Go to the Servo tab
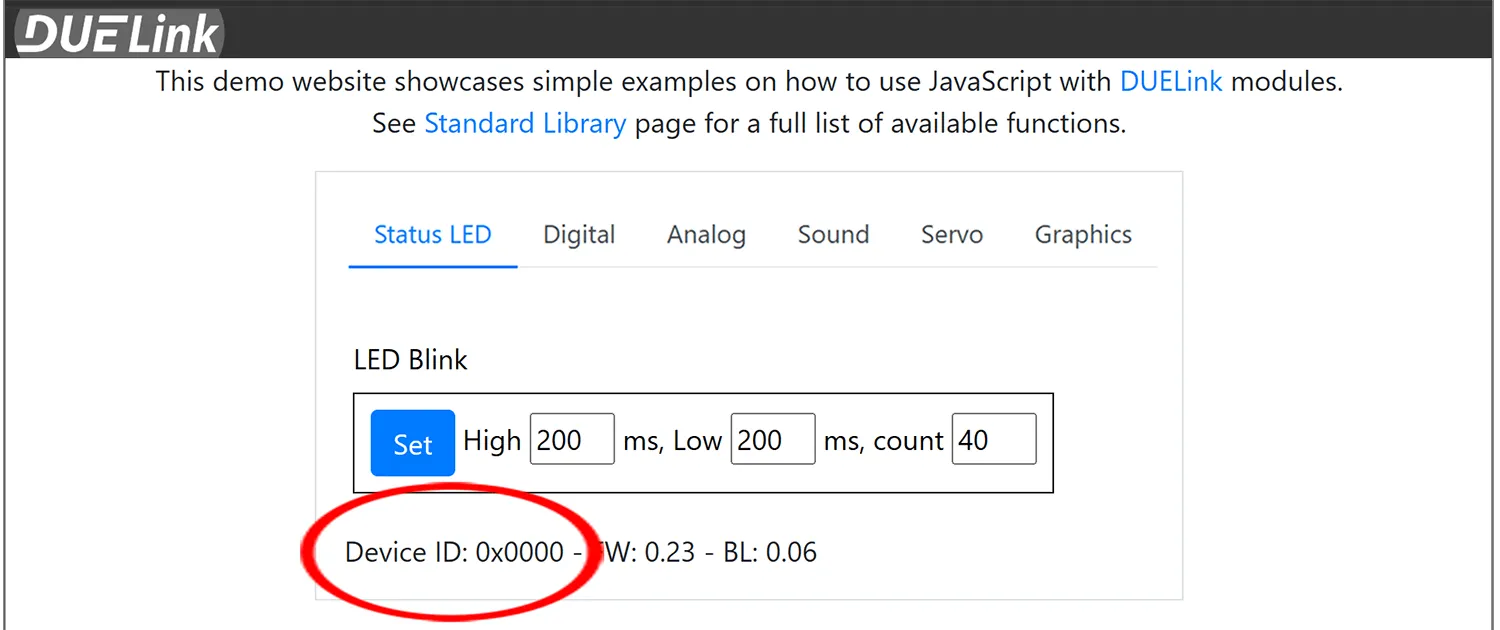 point(951,235)
